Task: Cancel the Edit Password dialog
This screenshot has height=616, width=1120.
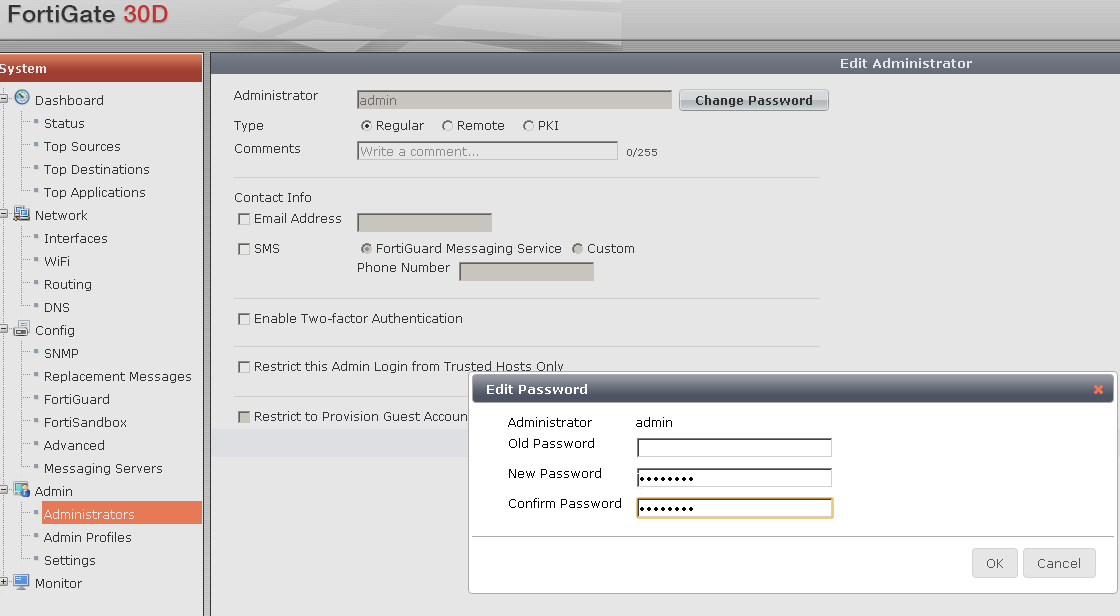Action: (1059, 563)
